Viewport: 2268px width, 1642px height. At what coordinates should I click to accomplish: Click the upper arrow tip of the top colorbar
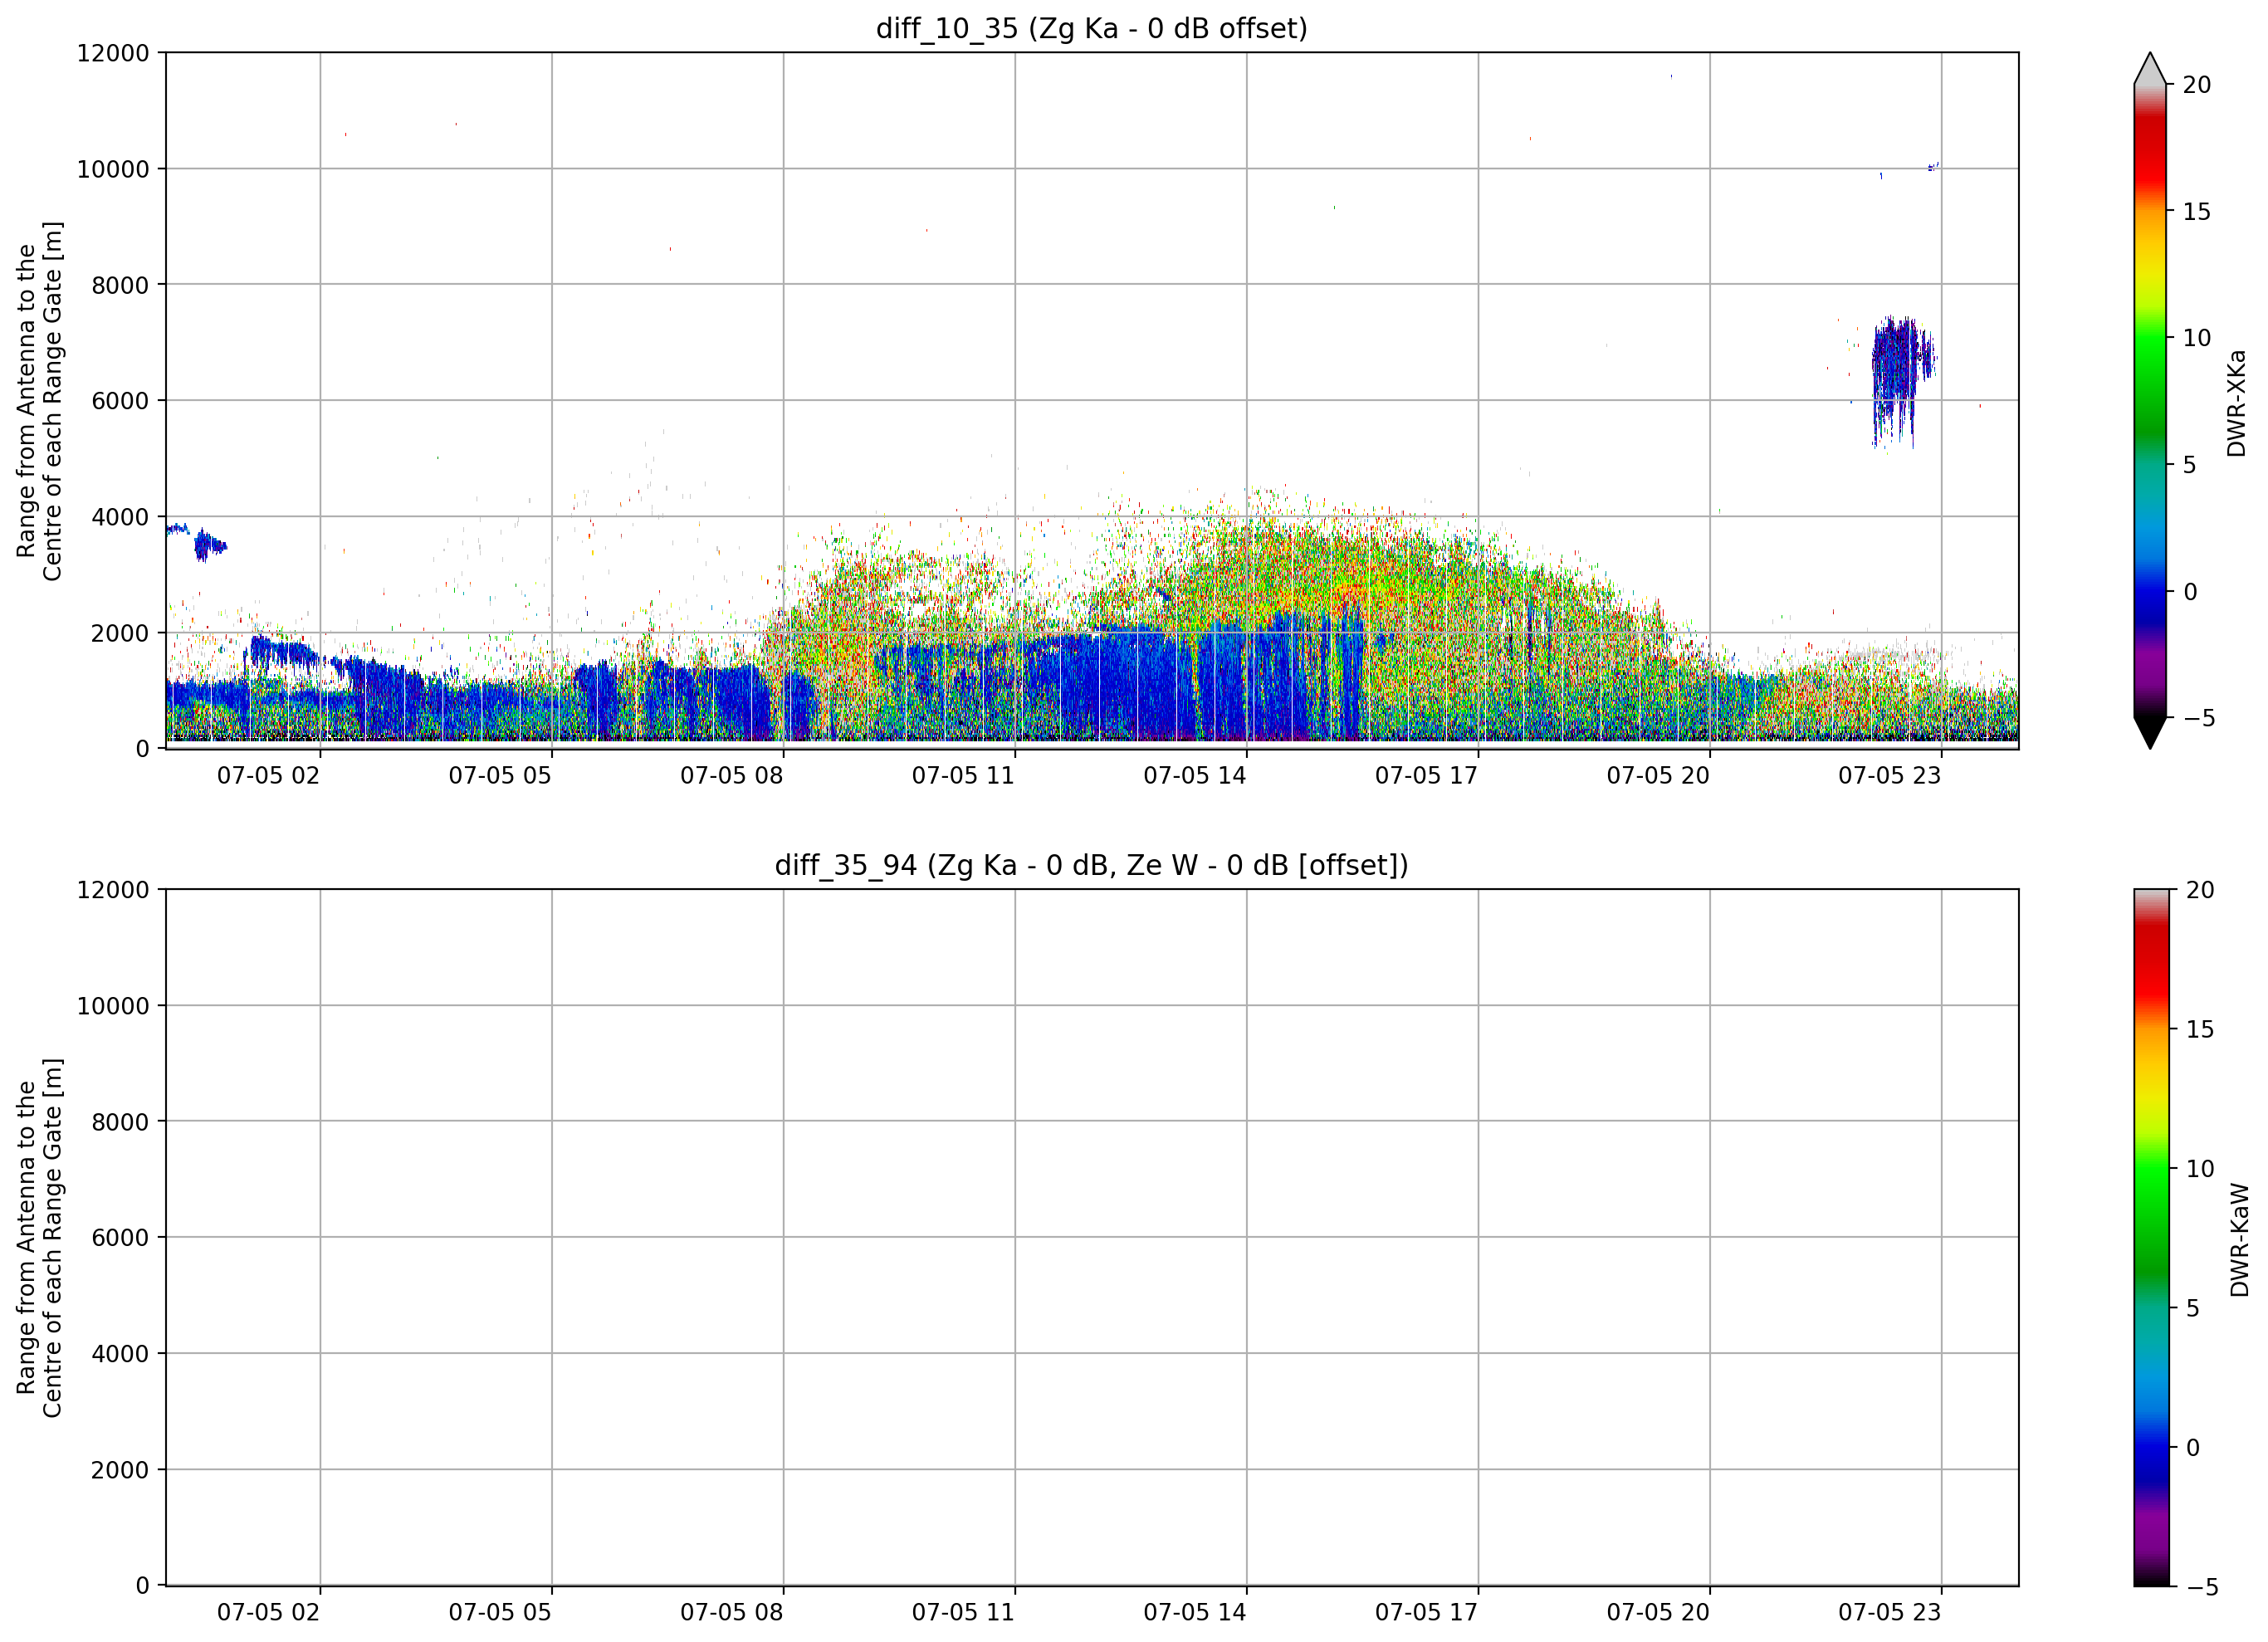tap(2150, 68)
